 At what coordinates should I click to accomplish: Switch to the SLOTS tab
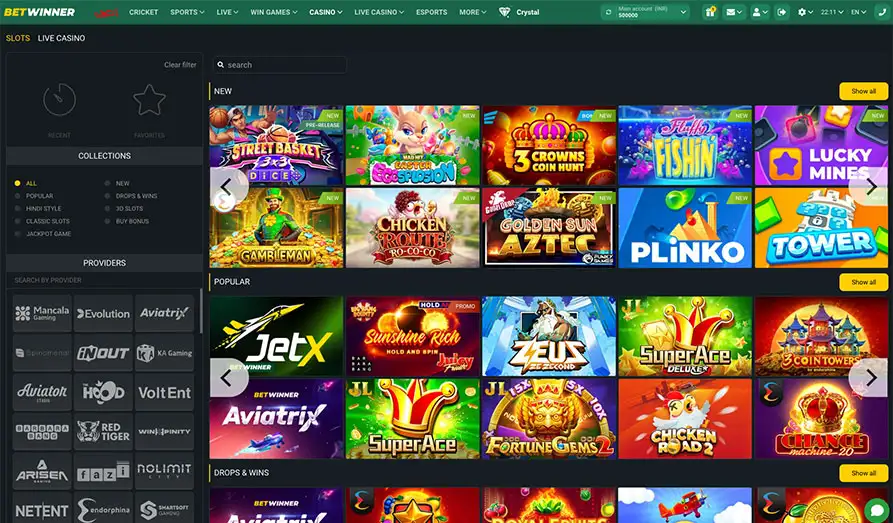18,38
